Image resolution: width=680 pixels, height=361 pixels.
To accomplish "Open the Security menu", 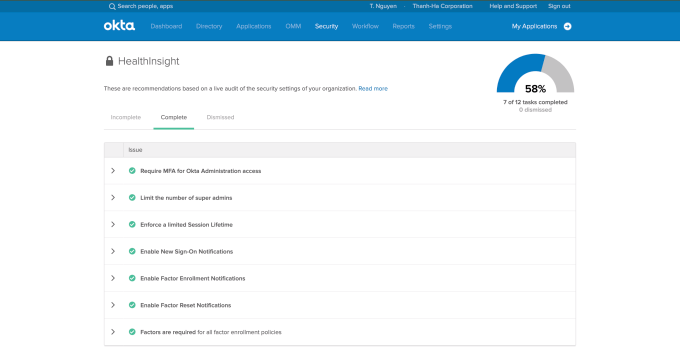I will 327,26.
